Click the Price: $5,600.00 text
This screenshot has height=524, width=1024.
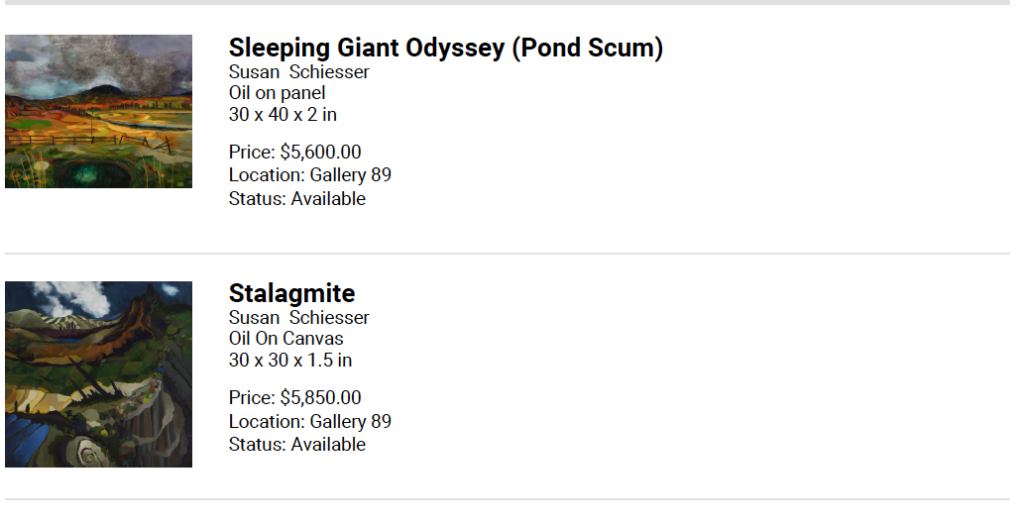click(x=295, y=152)
